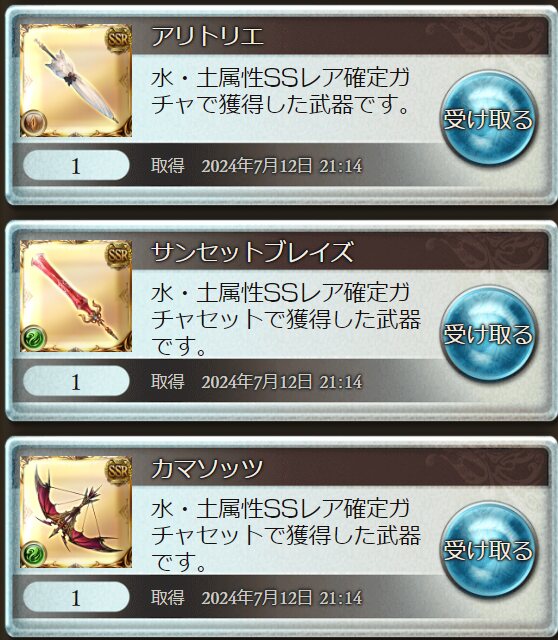Click the アリトリエ weapon thumbnail

coord(76,80)
